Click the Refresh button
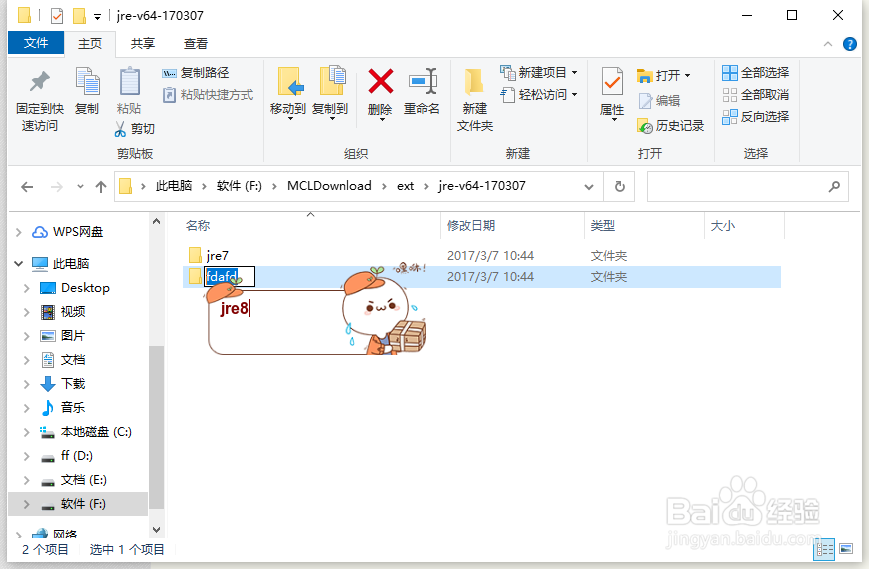The width and height of the screenshot is (869, 569). 620,187
